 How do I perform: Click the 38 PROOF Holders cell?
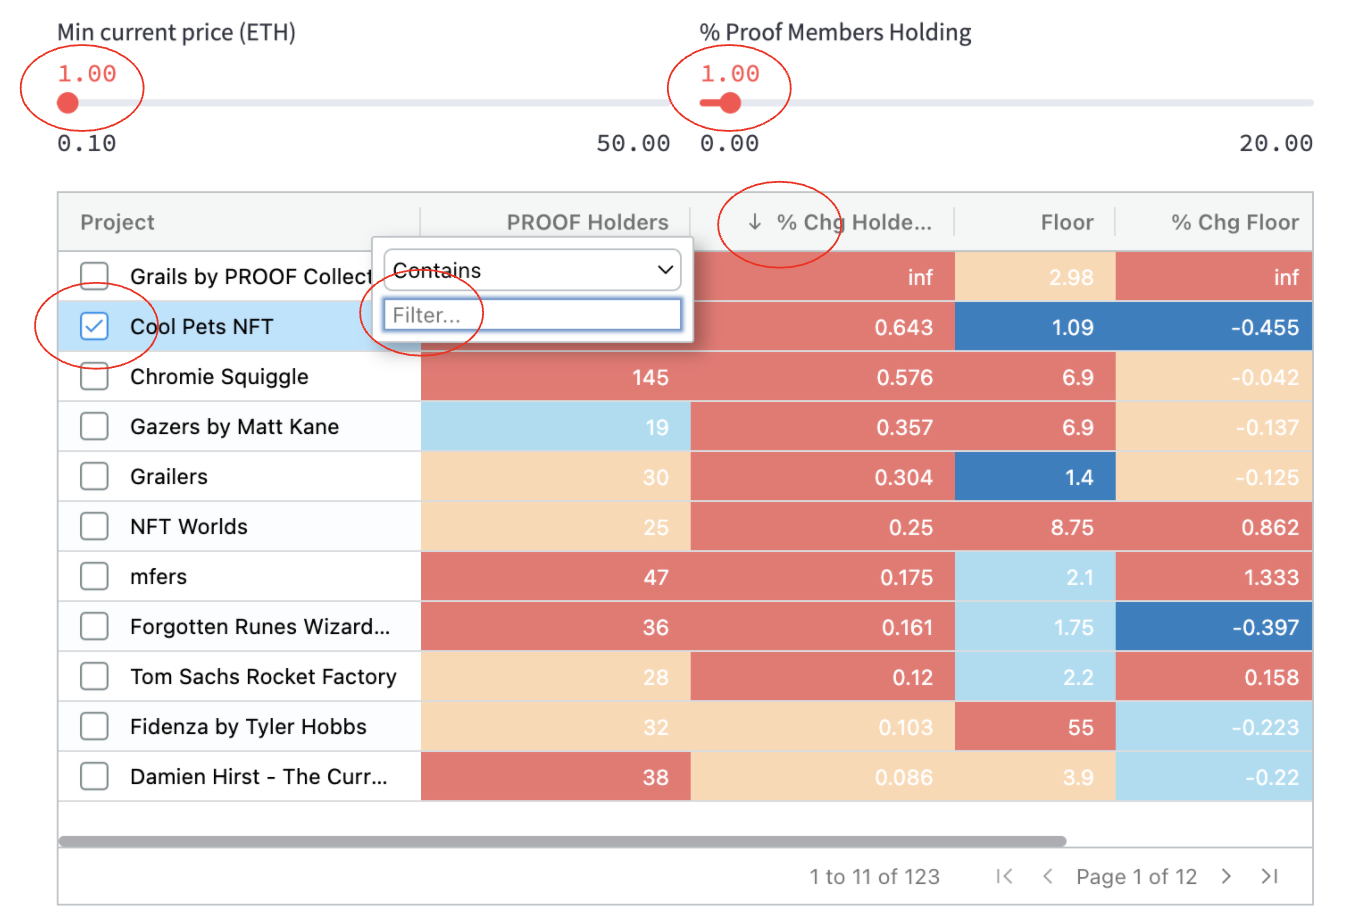pos(556,777)
